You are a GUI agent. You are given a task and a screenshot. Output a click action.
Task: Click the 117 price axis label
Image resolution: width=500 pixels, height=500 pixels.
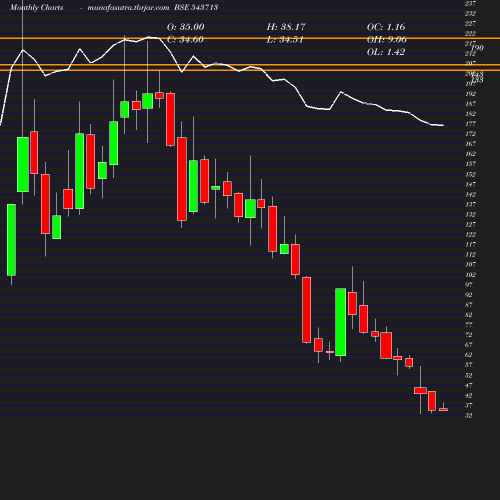pyautogui.click(x=470, y=244)
